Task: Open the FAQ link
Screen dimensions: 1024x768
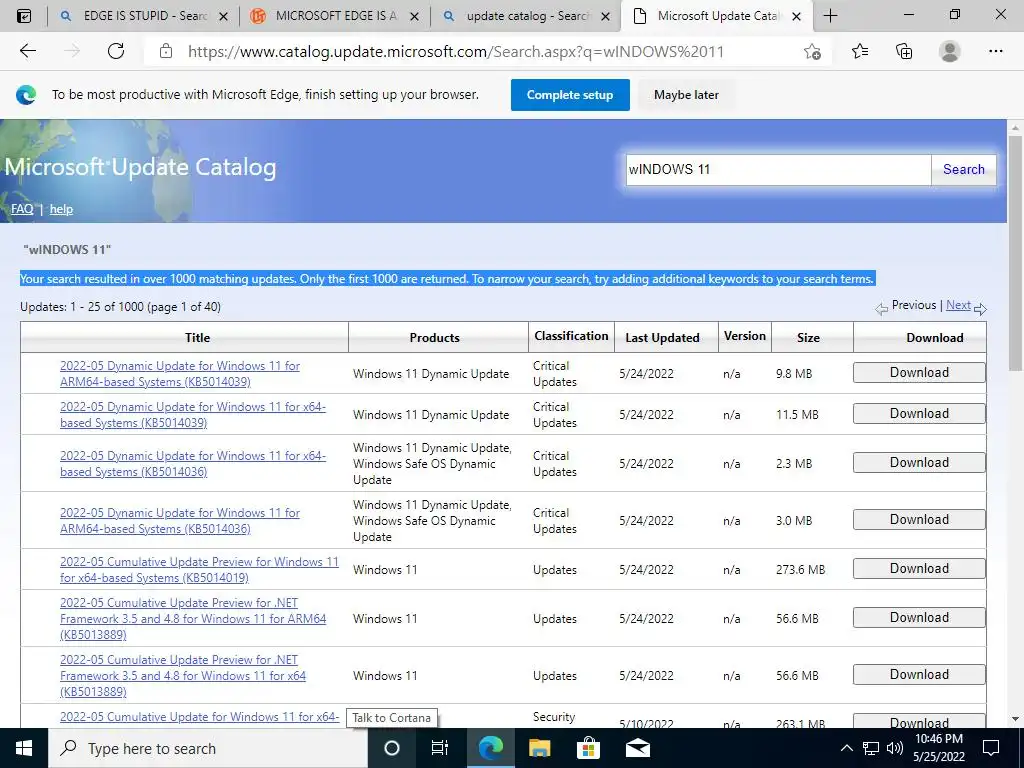Action: [22, 209]
